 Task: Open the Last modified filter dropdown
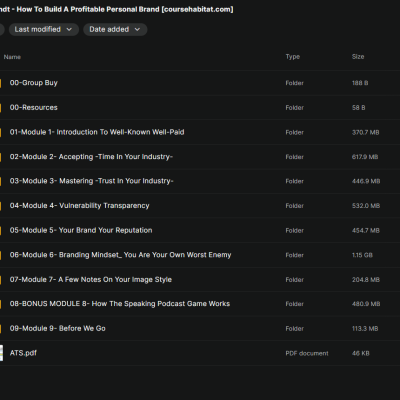coord(44,29)
